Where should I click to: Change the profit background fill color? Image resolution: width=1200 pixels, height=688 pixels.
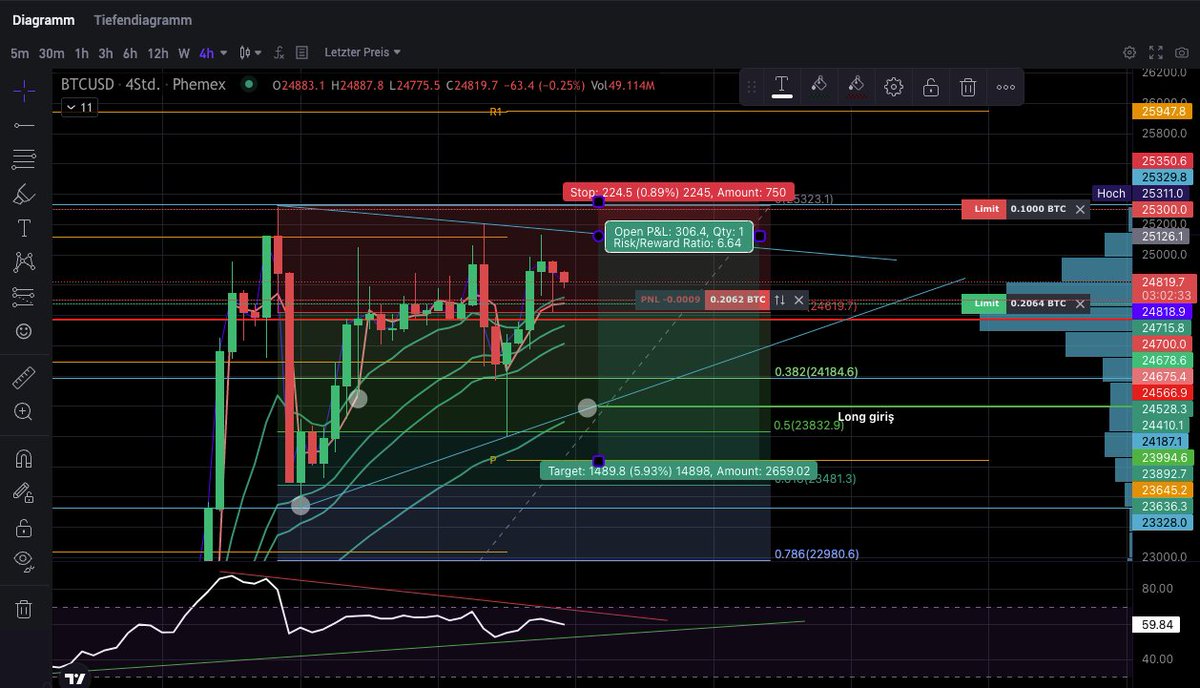coord(818,87)
